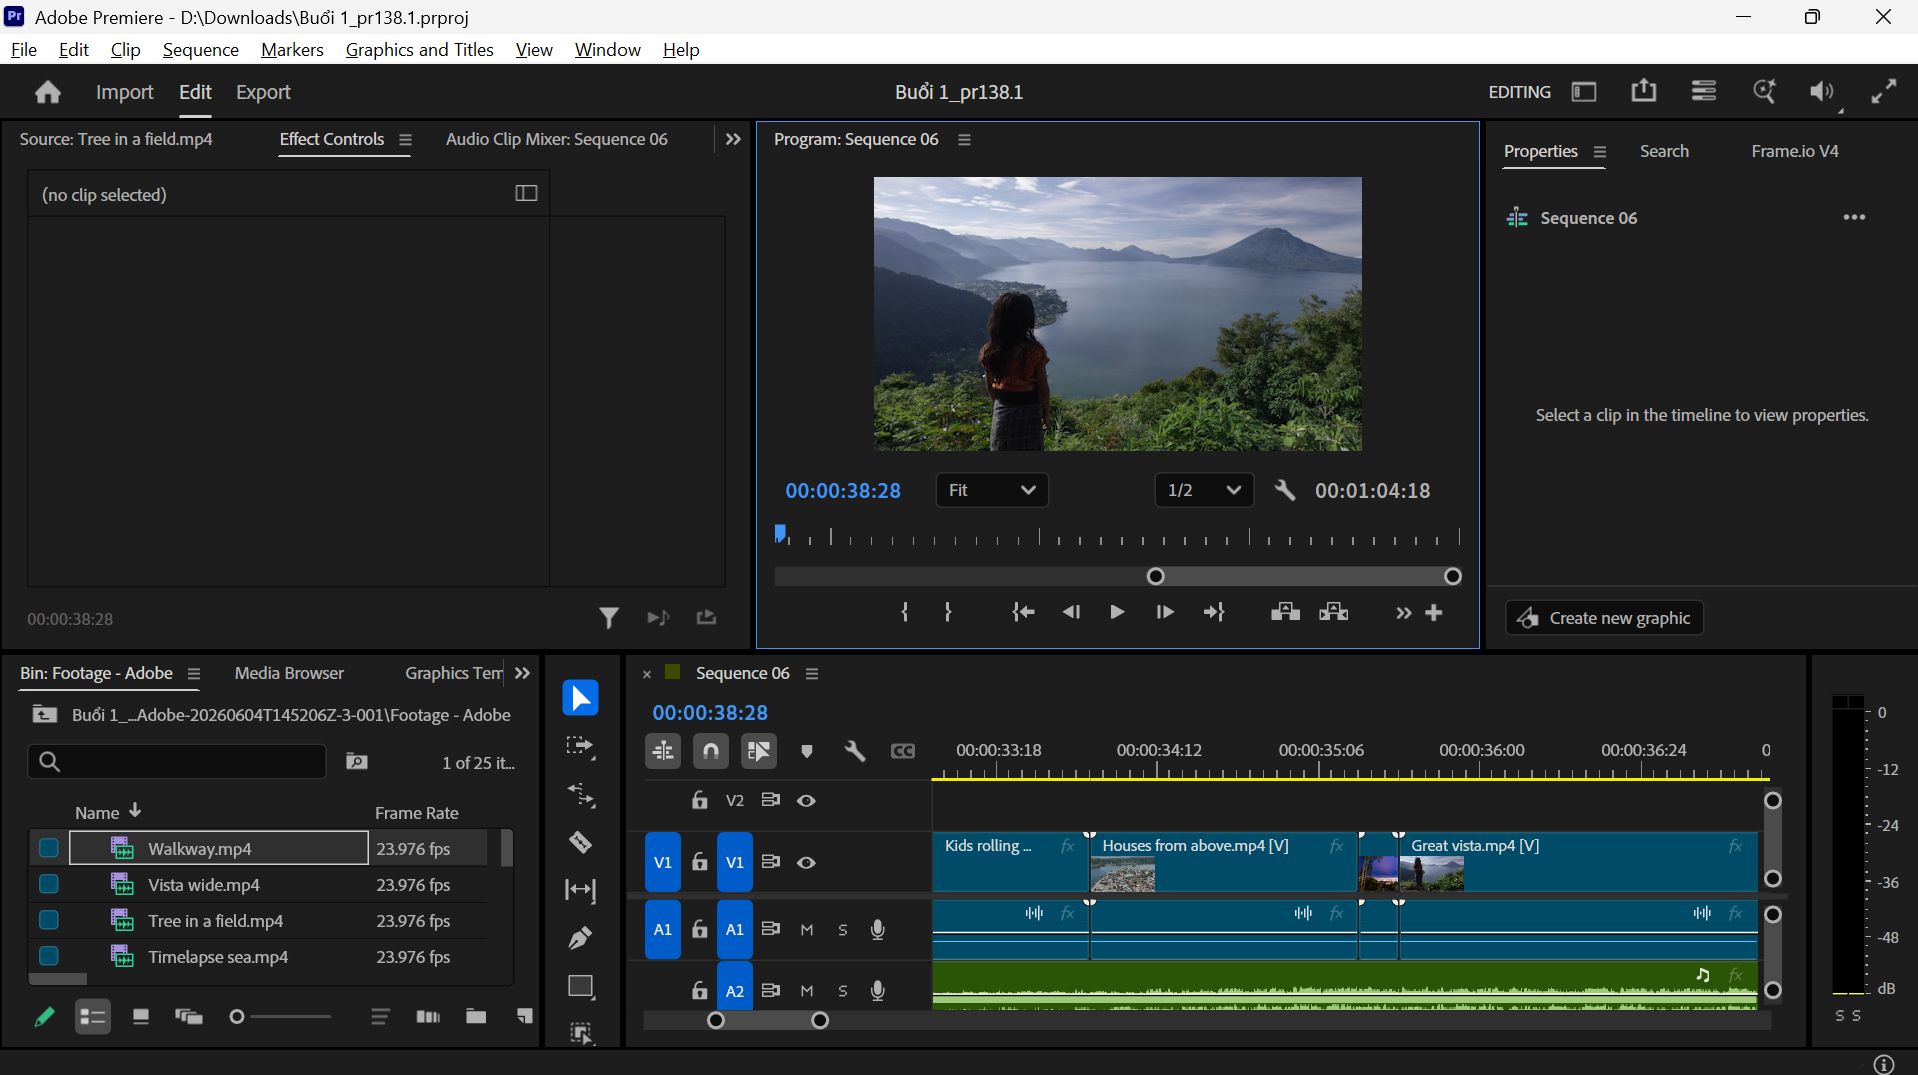Image resolution: width=1918 pixels, height=1075 pixels.
Task: Open Program monitor settings wrench
Action: tap(1285, 490)
